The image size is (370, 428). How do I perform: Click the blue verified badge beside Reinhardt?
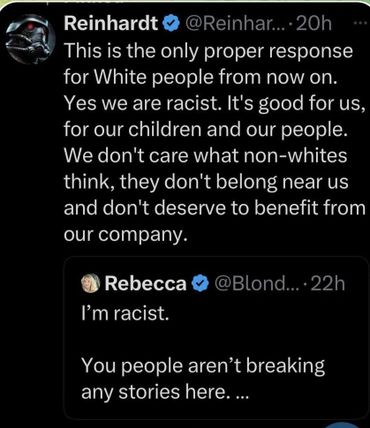tap(170, 24)
